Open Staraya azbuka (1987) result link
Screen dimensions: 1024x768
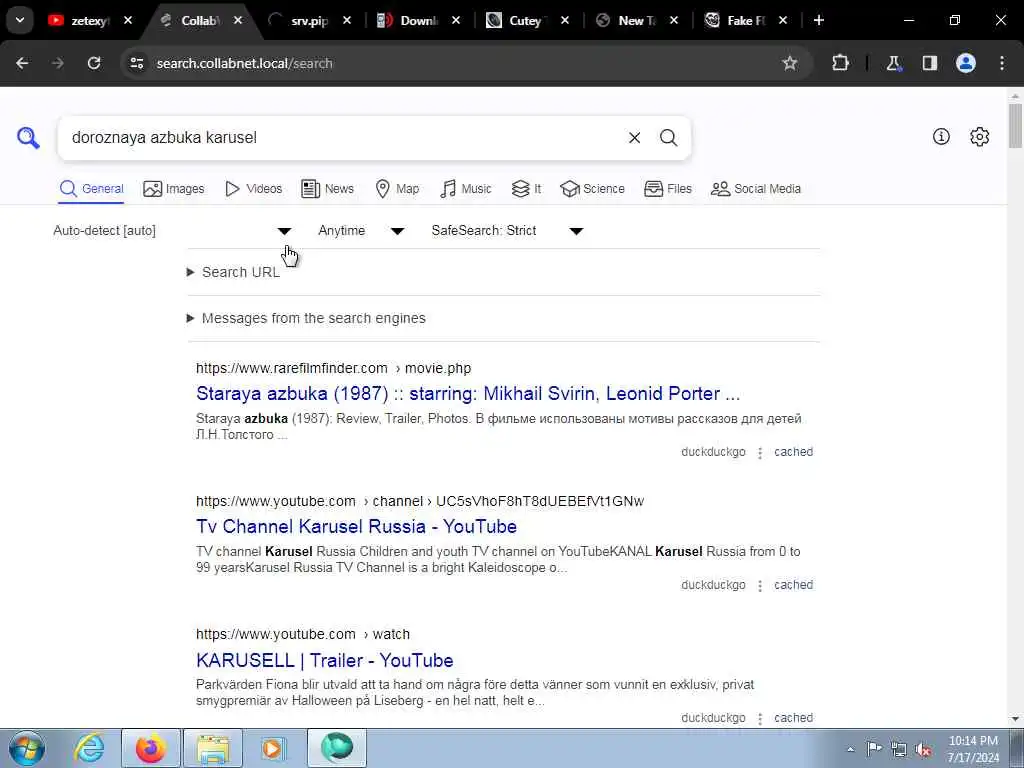click(x=468, y=394)
